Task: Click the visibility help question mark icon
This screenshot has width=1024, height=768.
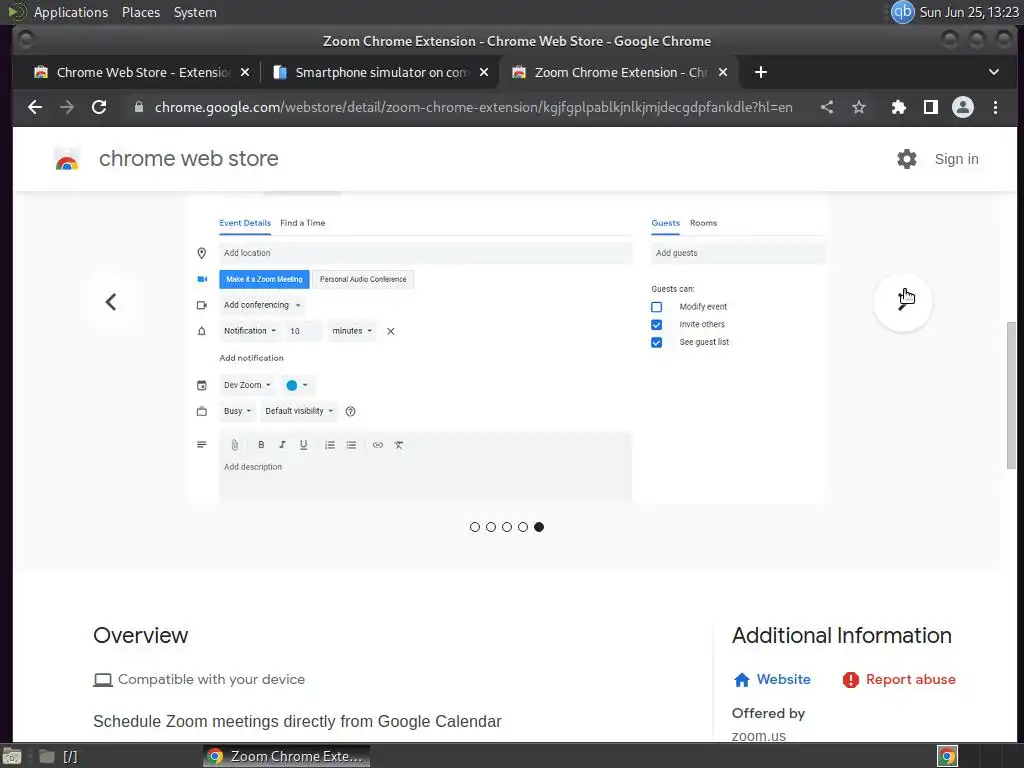Action: (351, 411)
